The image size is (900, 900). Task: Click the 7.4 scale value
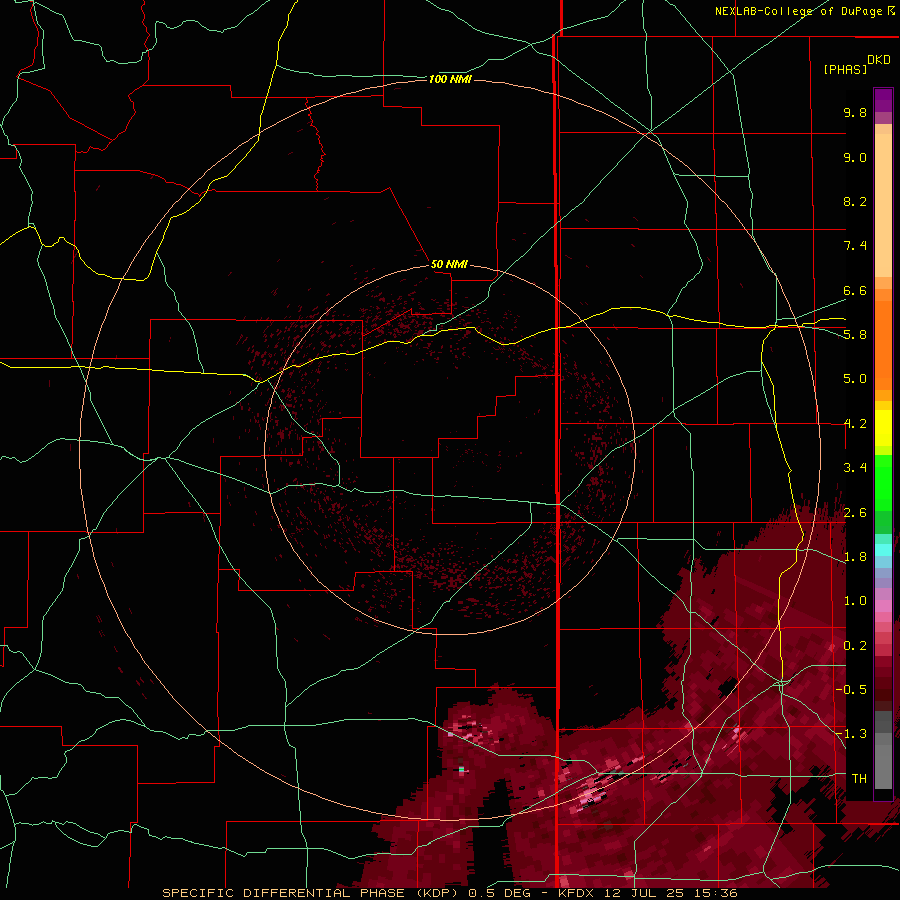coord(855,246)
